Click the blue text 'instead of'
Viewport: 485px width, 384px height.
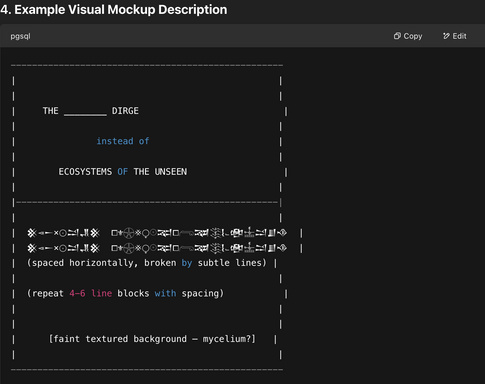point(123,141)
